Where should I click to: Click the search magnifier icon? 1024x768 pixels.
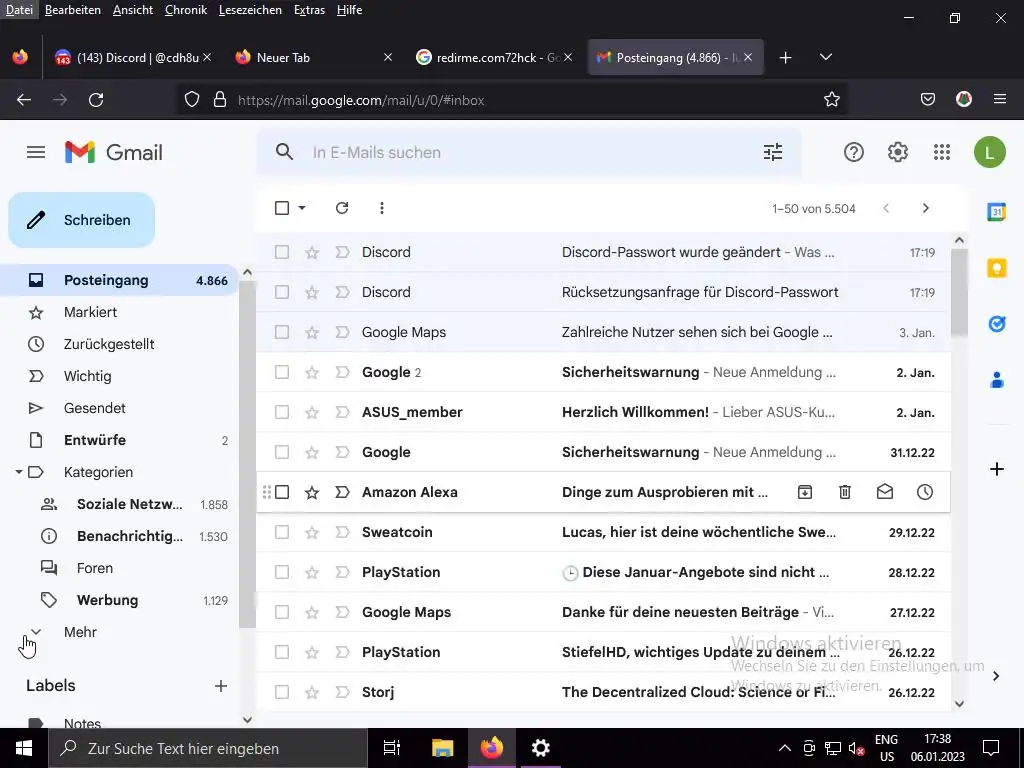284,152
